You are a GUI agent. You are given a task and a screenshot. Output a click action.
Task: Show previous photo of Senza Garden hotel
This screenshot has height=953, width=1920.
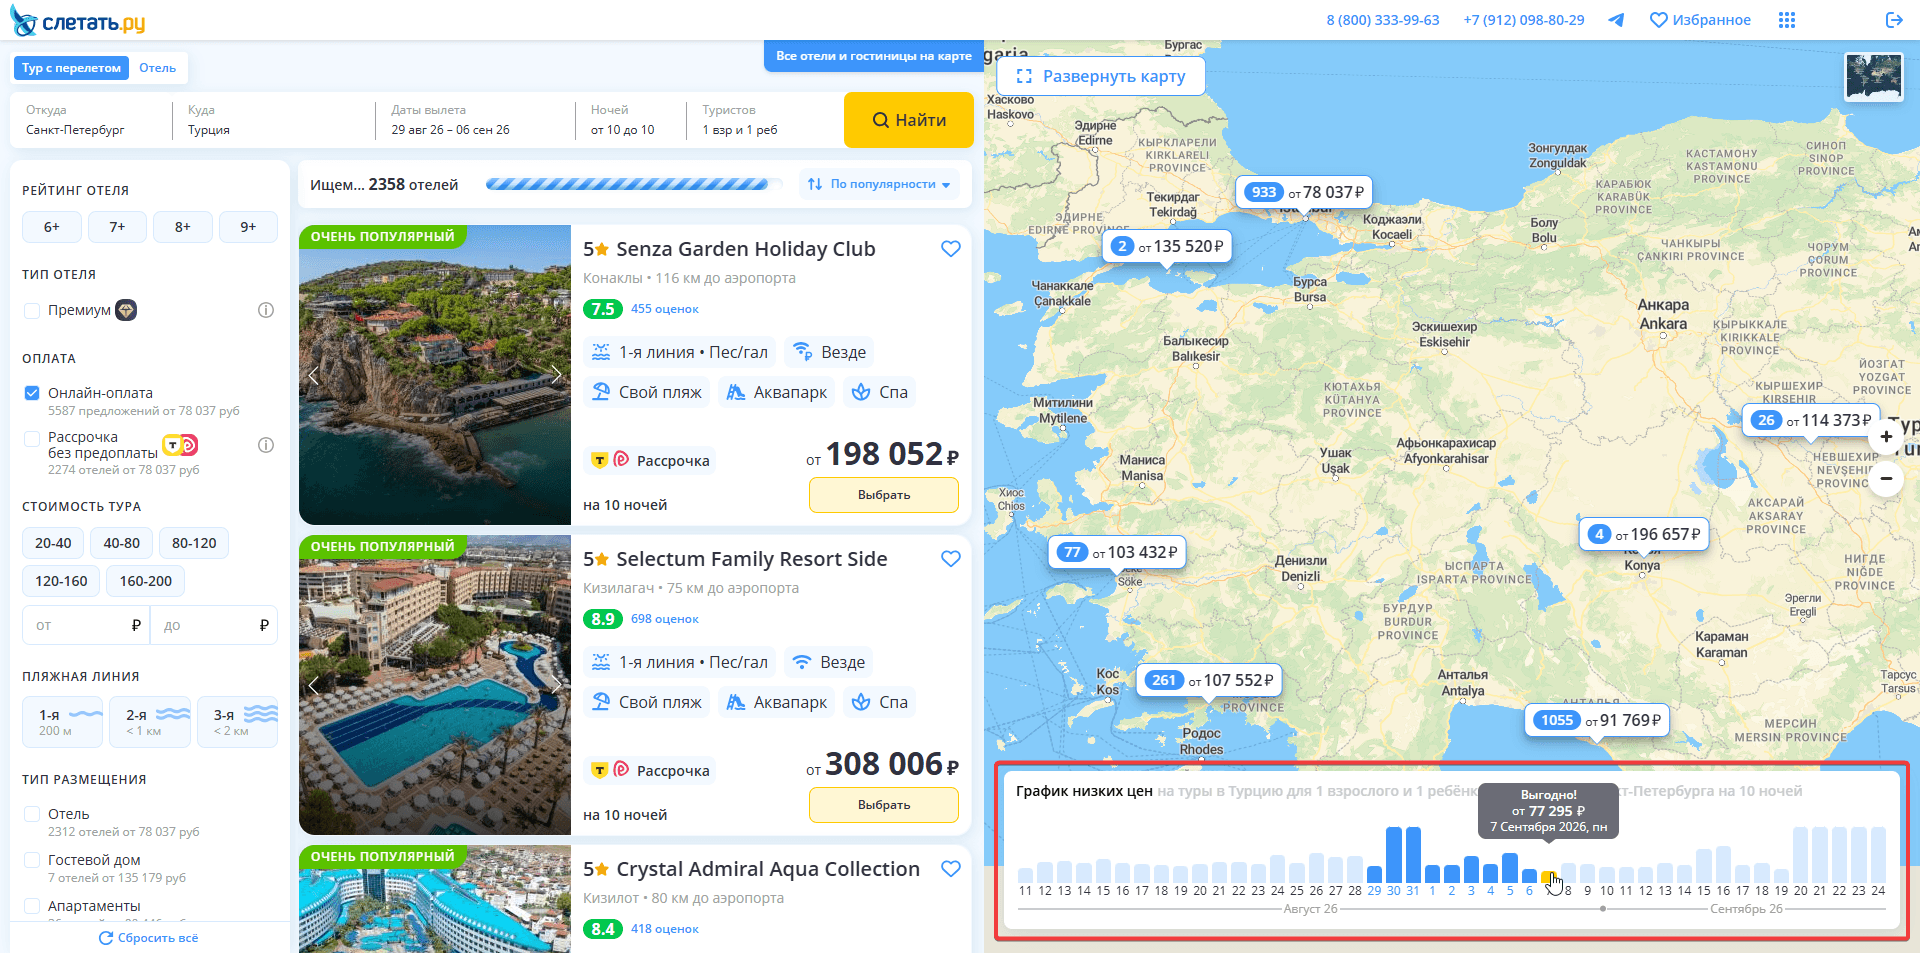tap(313, 375)
